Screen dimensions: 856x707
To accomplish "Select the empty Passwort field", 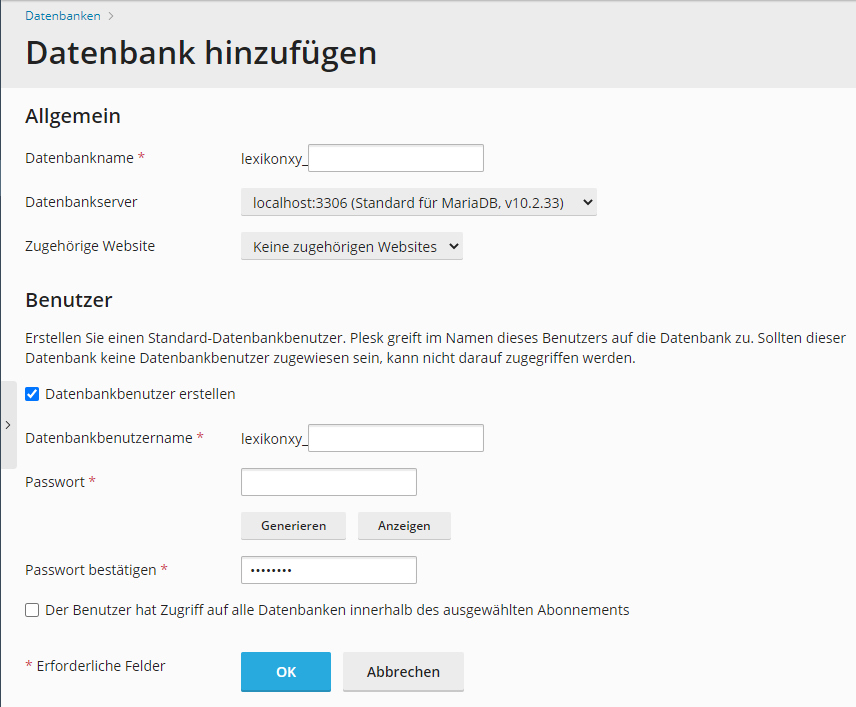I will point(328,482).
